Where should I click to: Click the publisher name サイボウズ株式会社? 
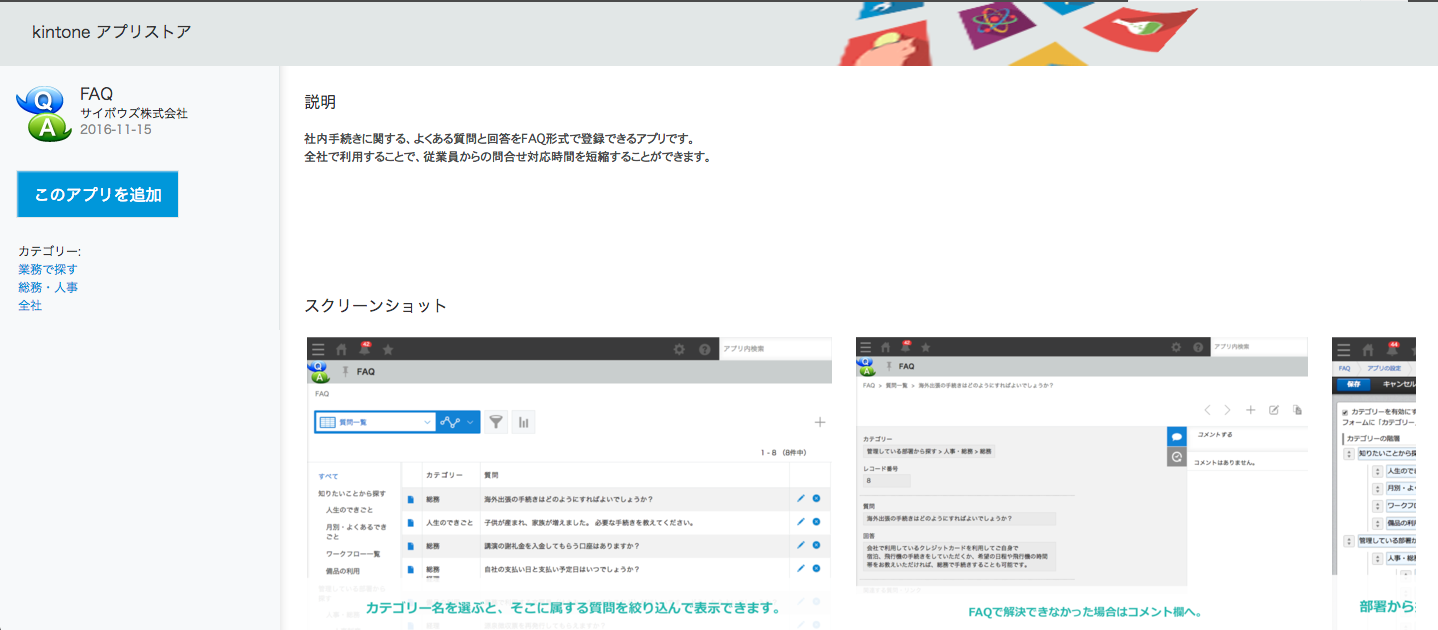(x=134, y=113)
